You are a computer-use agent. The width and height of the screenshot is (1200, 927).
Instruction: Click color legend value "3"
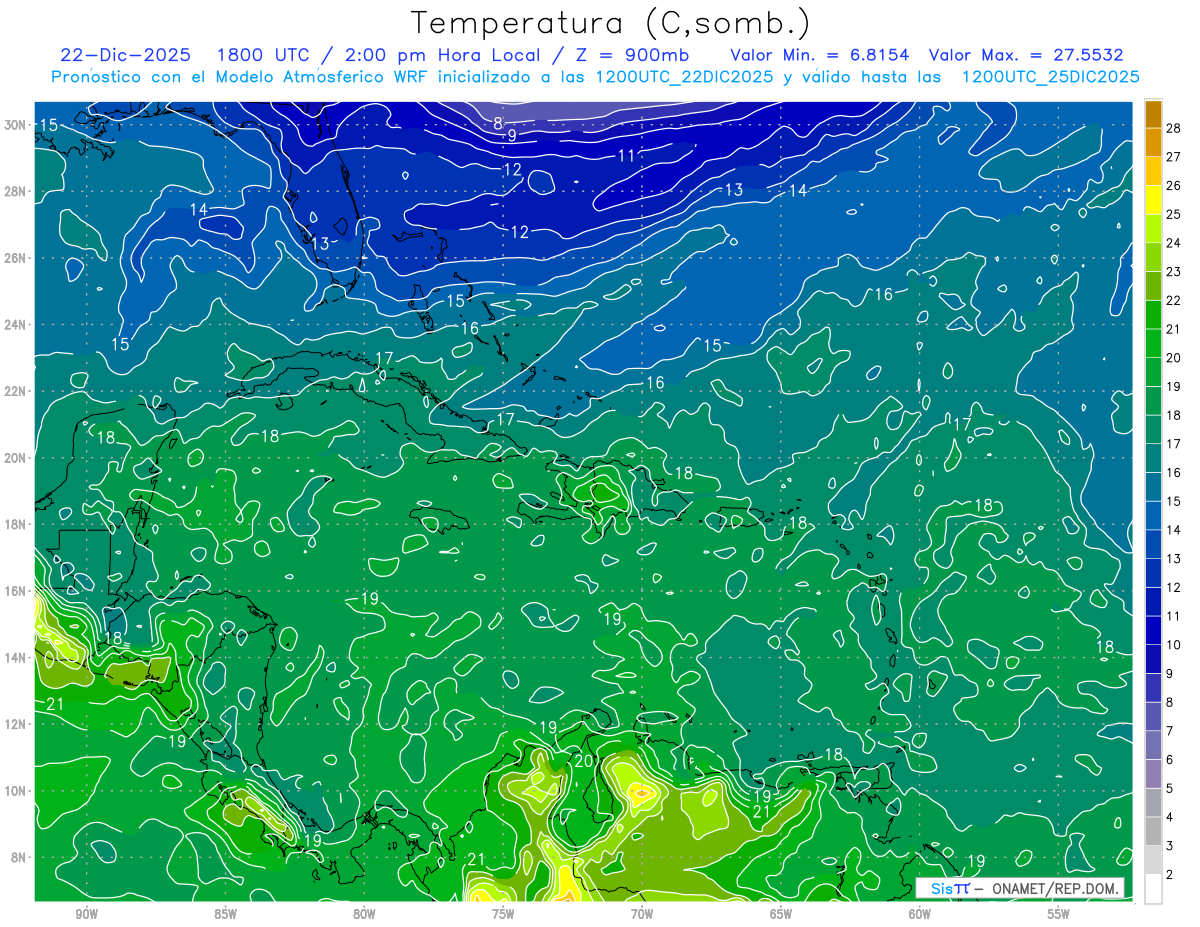(1170, 846)
